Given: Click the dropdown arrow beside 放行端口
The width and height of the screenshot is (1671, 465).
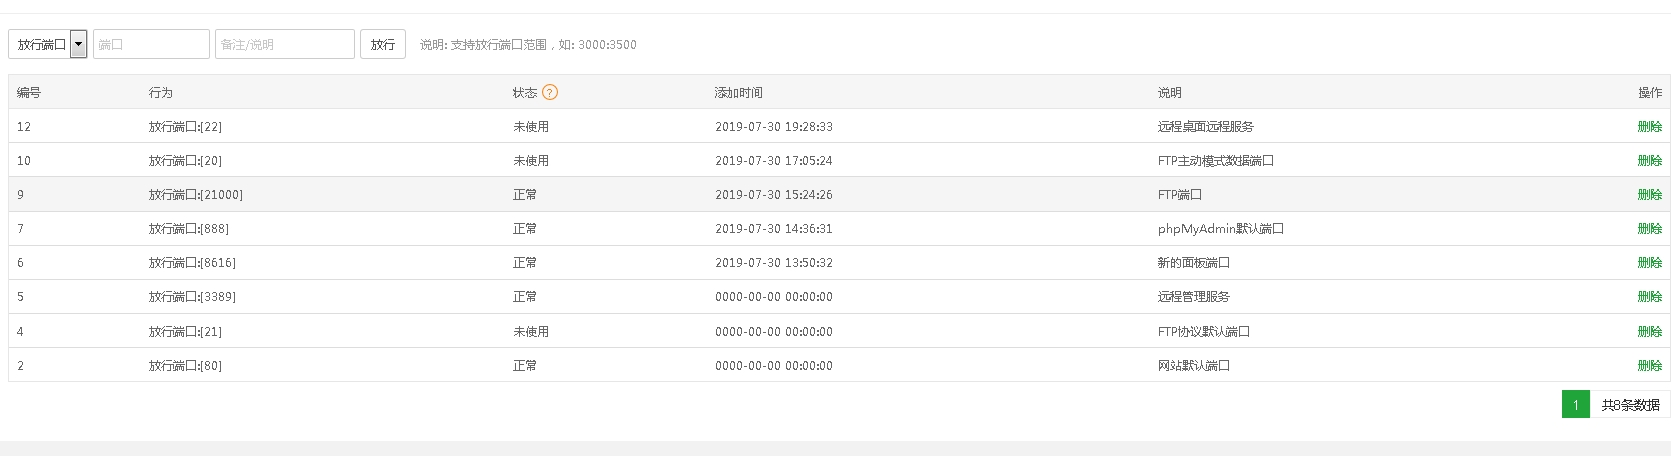Looking at the screenshot, I should click(79, 44).
